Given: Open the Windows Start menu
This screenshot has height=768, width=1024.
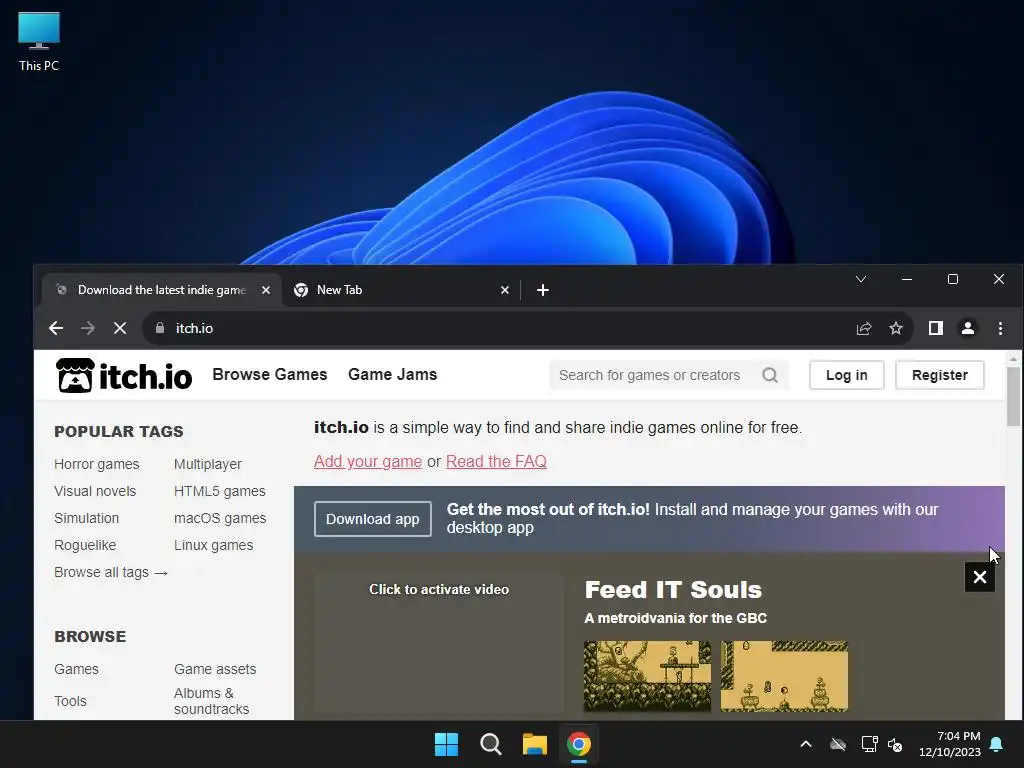Looking at the screenshot, I should 447,744.
